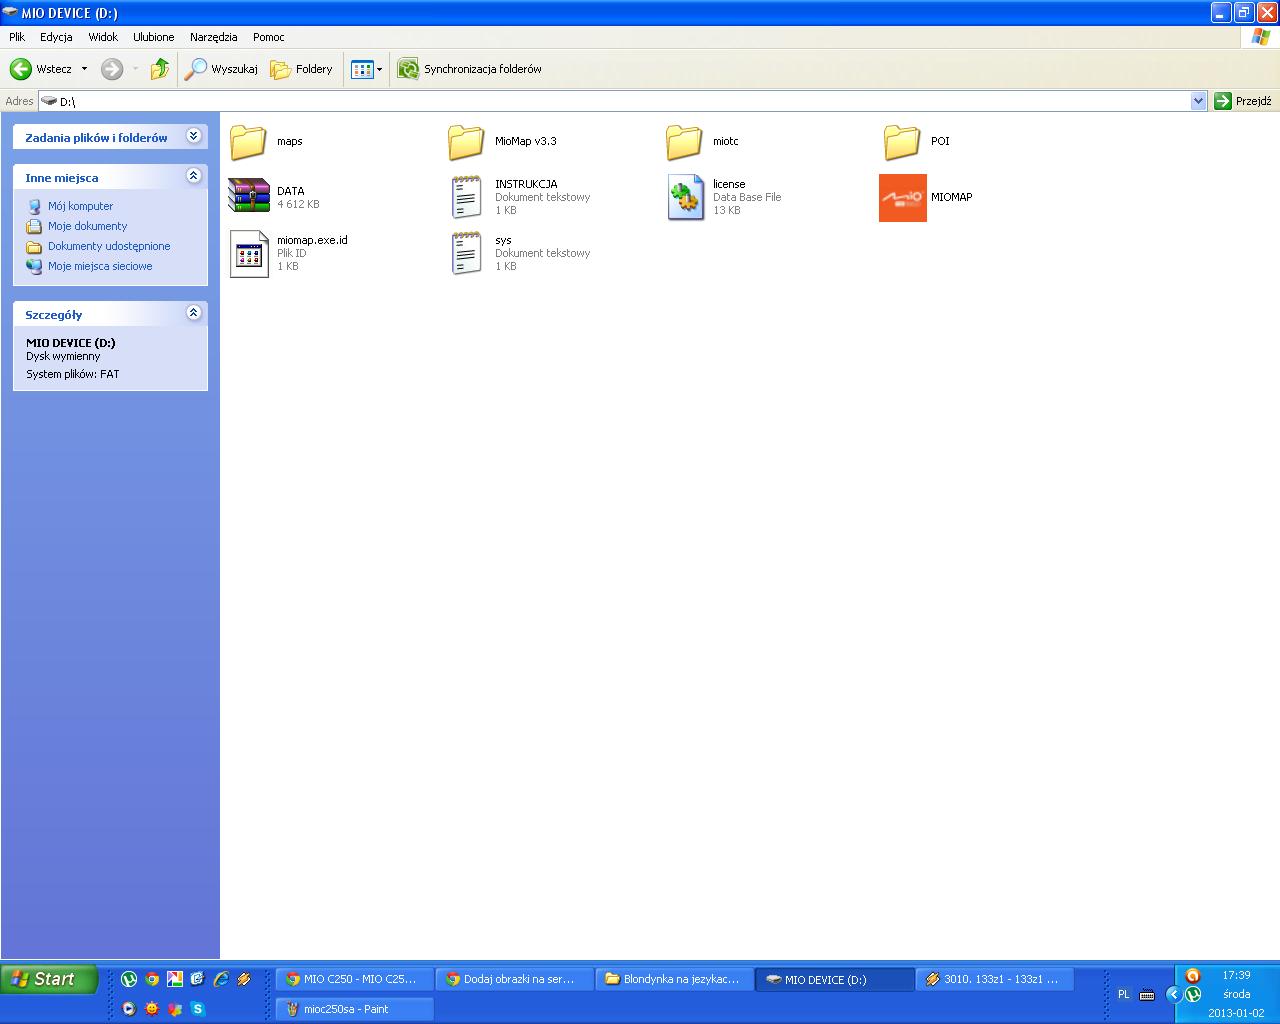The height and width of the screenshot is (1024, 1280).
Task: Open the Views dropdown in toolbar
Action: (x=367, y=69)
